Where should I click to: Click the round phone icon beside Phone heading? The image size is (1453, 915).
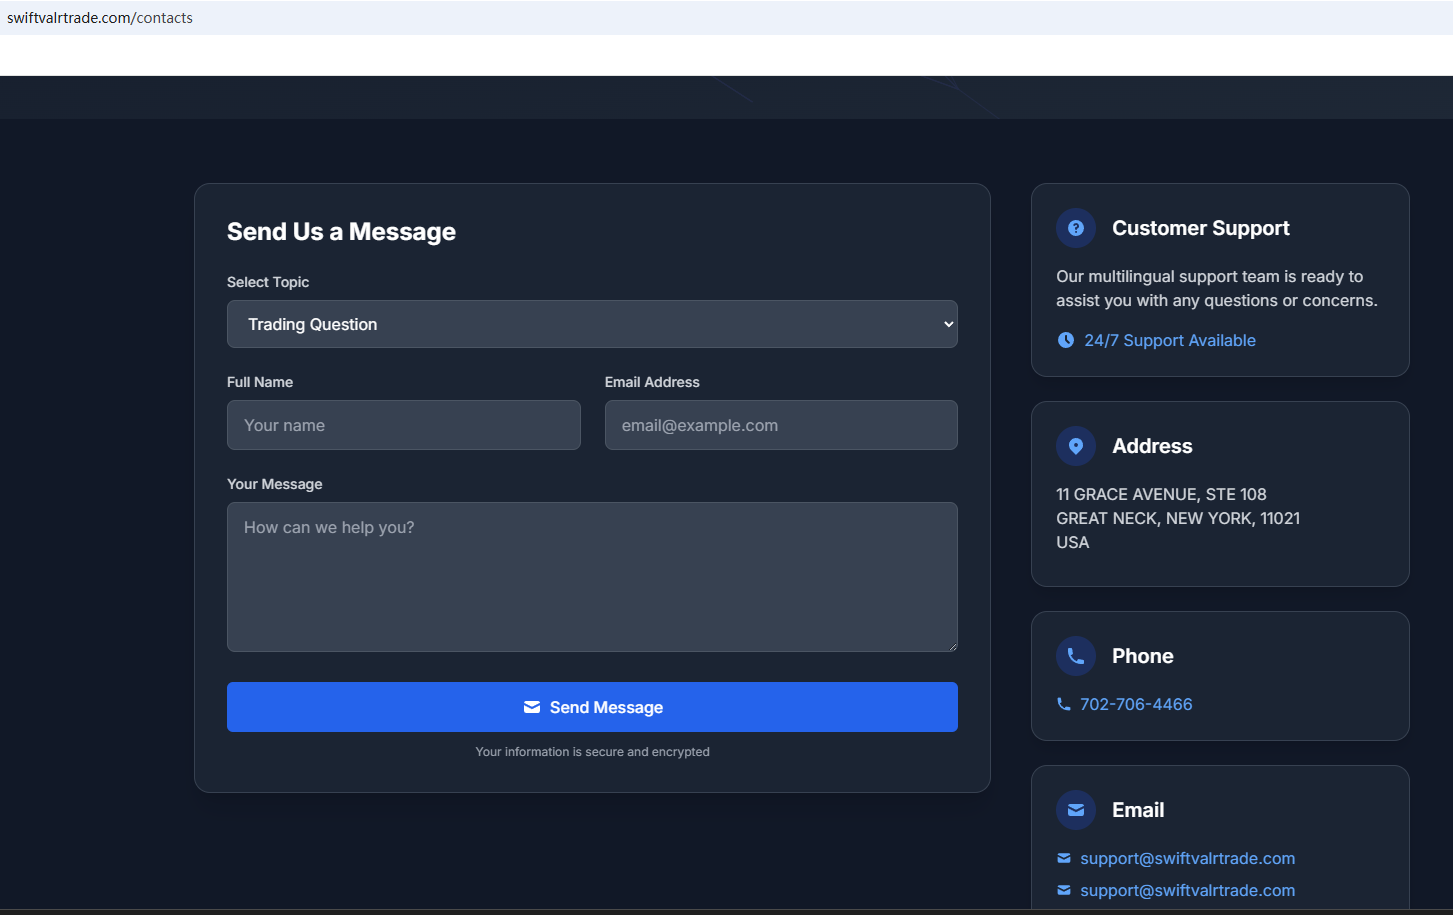1075,656
